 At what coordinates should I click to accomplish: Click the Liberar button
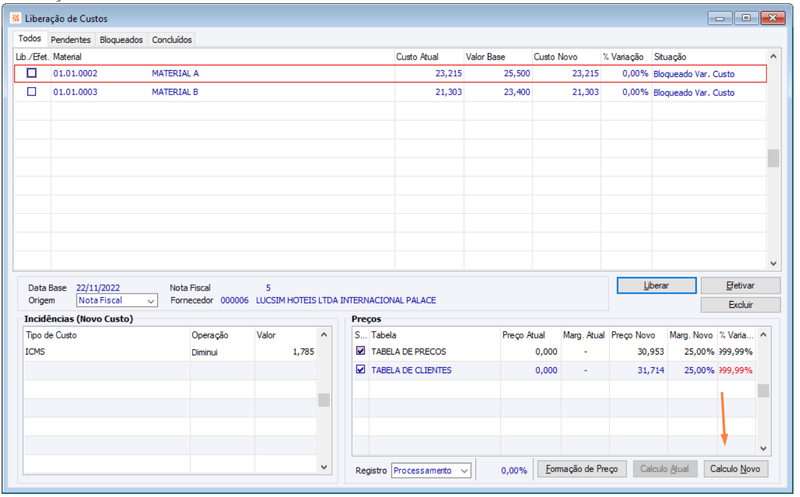(x=656, y=286)
